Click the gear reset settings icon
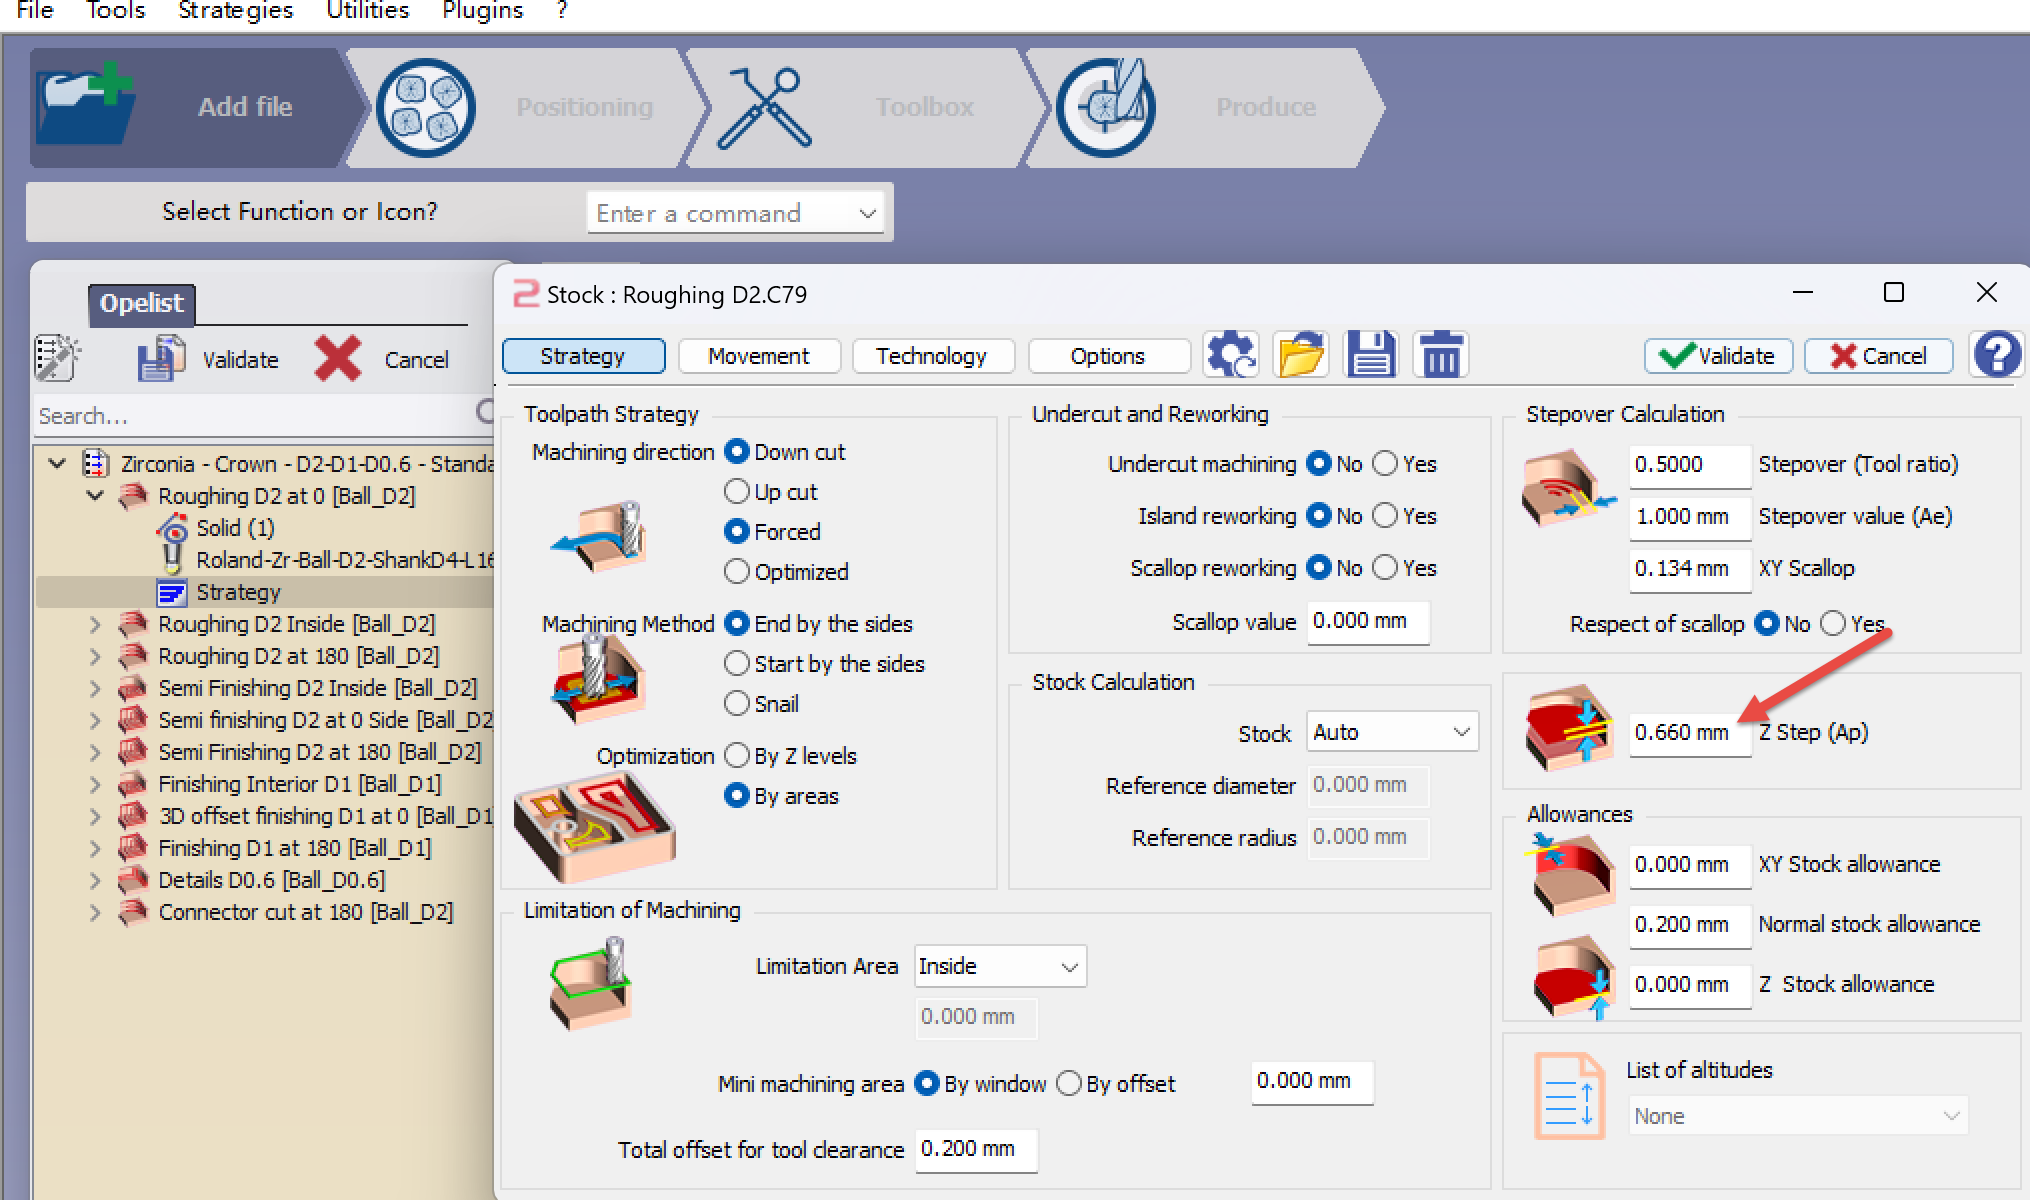Screen dimensions: 2030x1200 pos(1231,355)
